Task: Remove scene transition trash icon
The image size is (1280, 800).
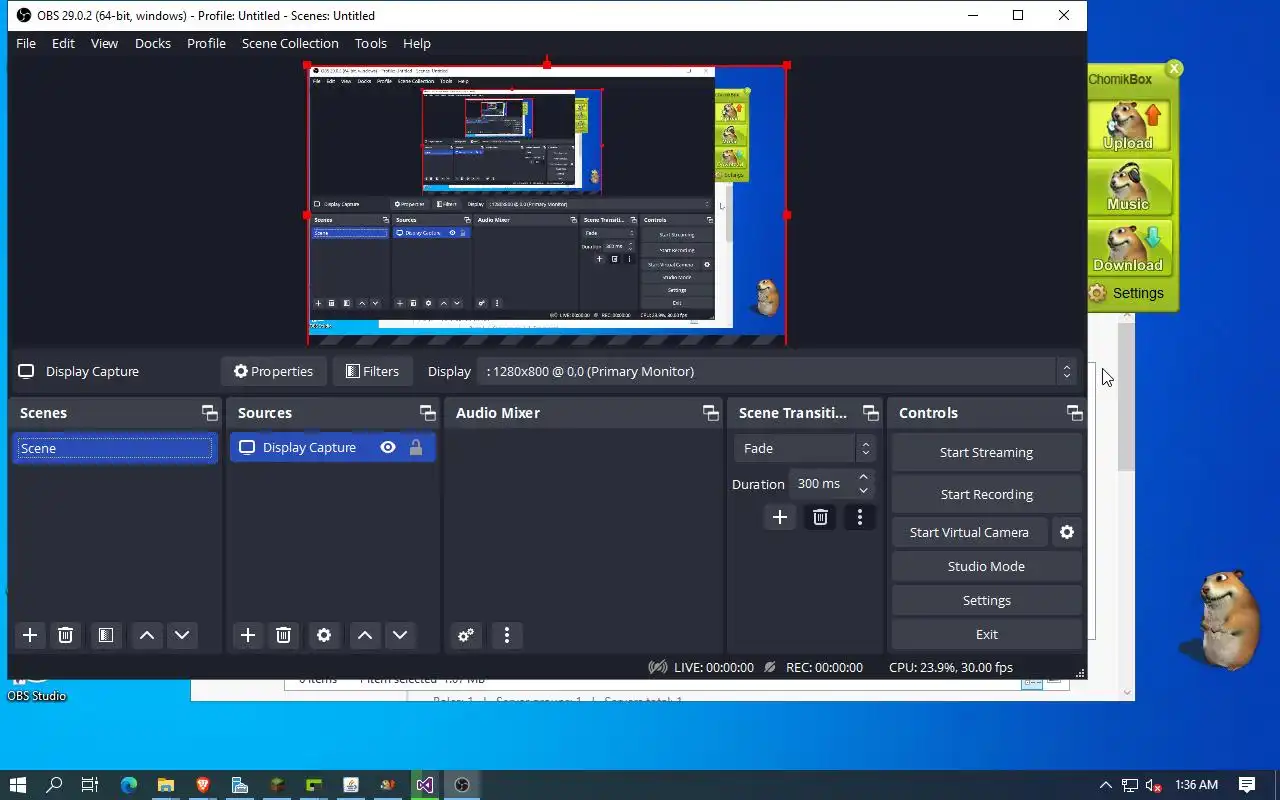Action: coord(820,517)
